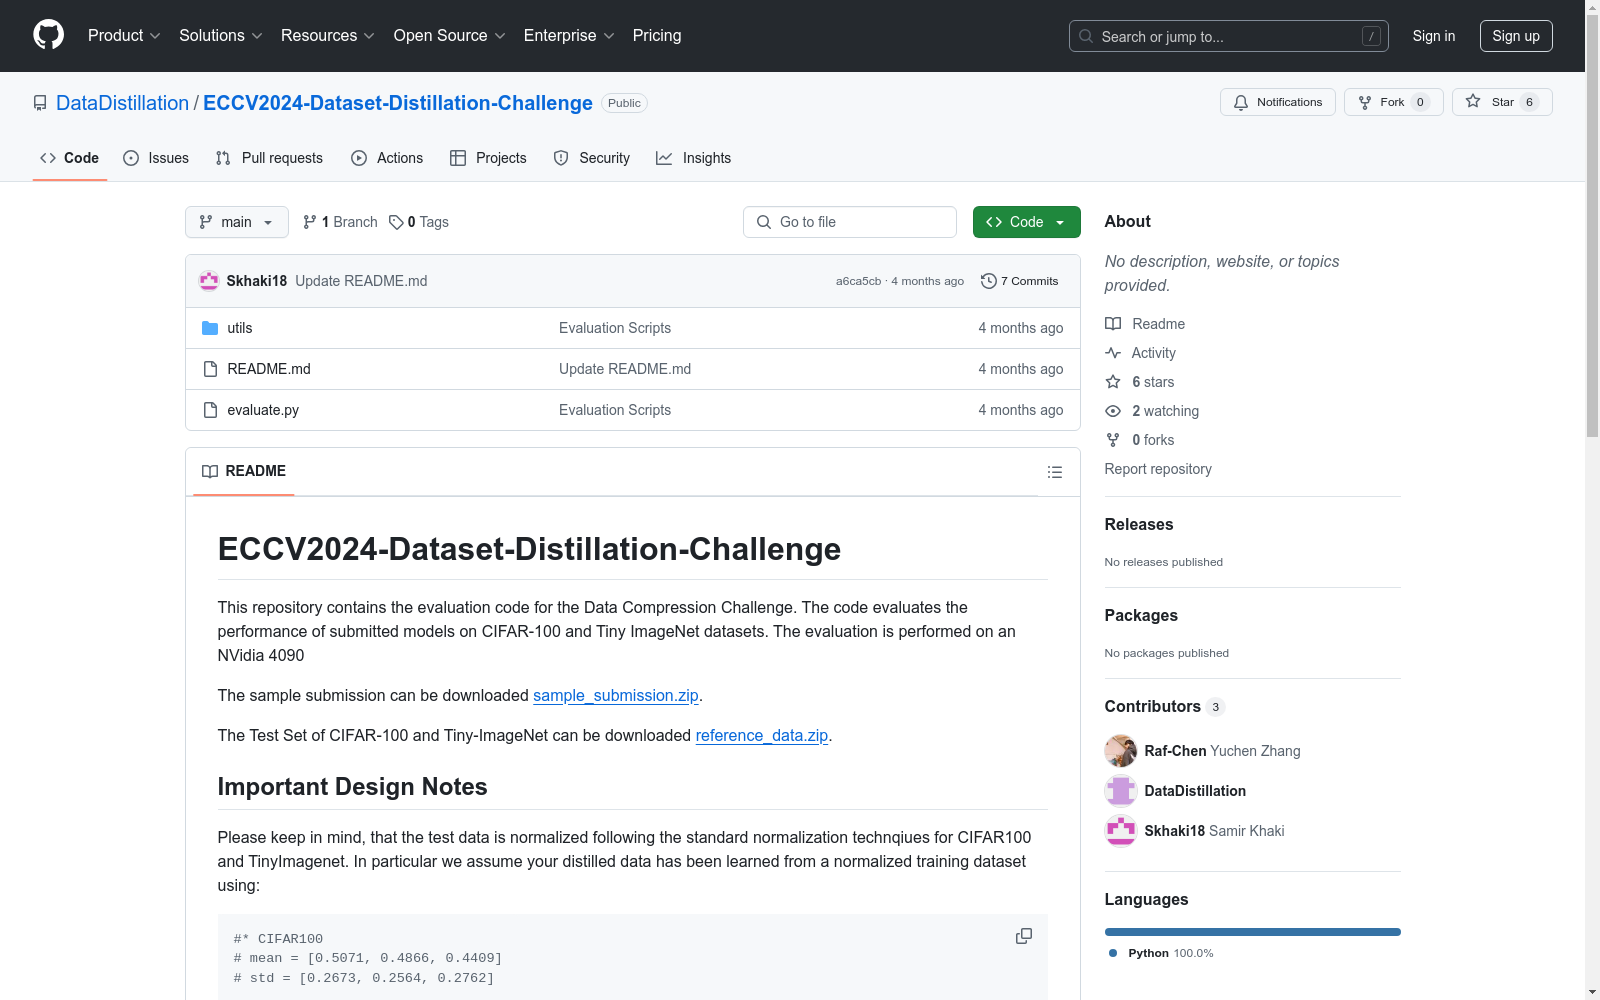Open the README.md file name
This screenshot has height=1000, width=1600.
269,369
